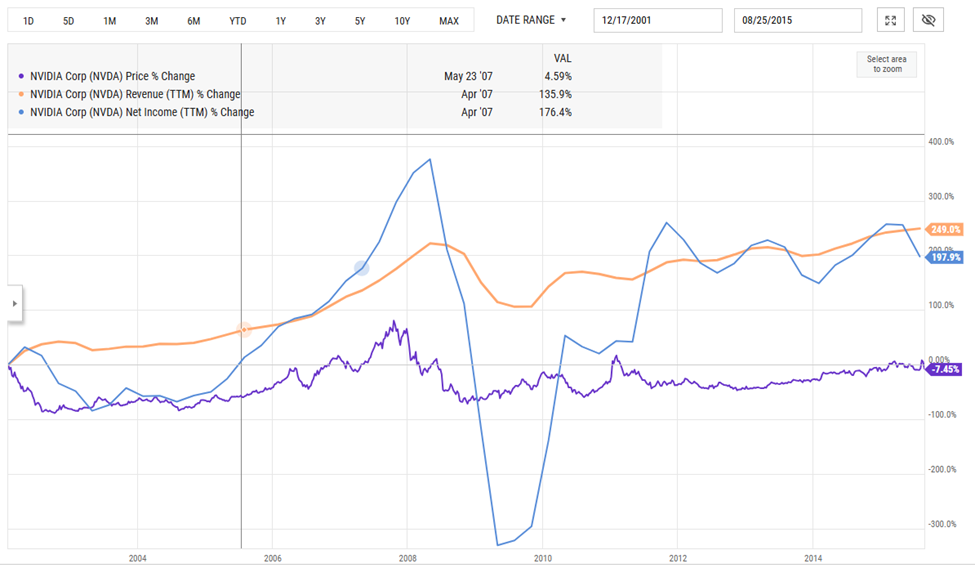Switch to the YTD range

pyautogui.click(x=237, y=21)
